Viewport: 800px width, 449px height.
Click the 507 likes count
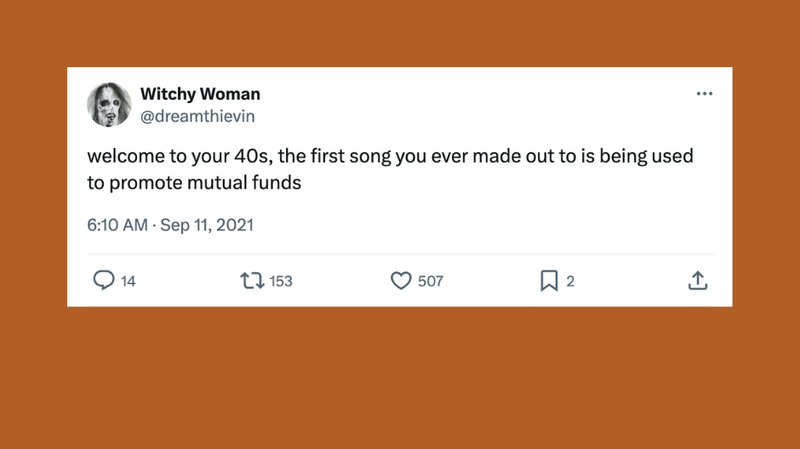pyautogui.click(x=430, y=282)
